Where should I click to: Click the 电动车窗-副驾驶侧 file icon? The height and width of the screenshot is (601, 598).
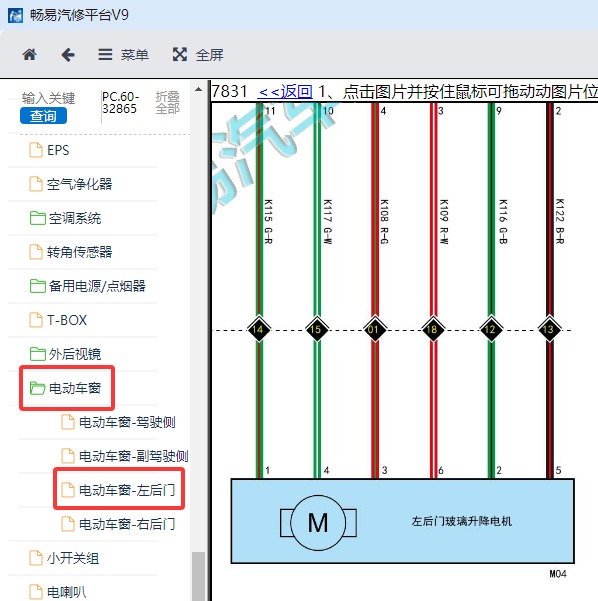point(68,456)
